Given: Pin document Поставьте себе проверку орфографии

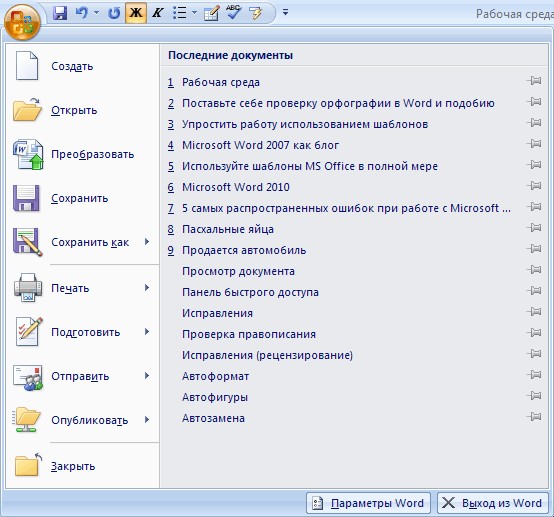Looking at the screenshot, I should [534, 102].
